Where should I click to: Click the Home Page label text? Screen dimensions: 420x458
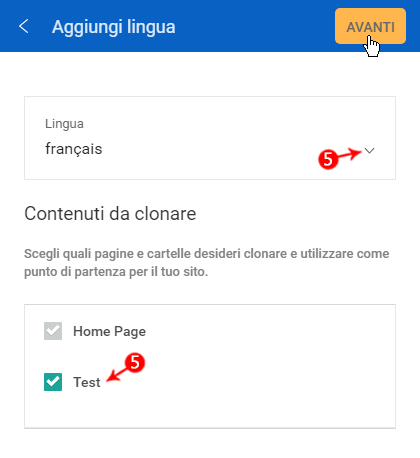coord(109,331)
